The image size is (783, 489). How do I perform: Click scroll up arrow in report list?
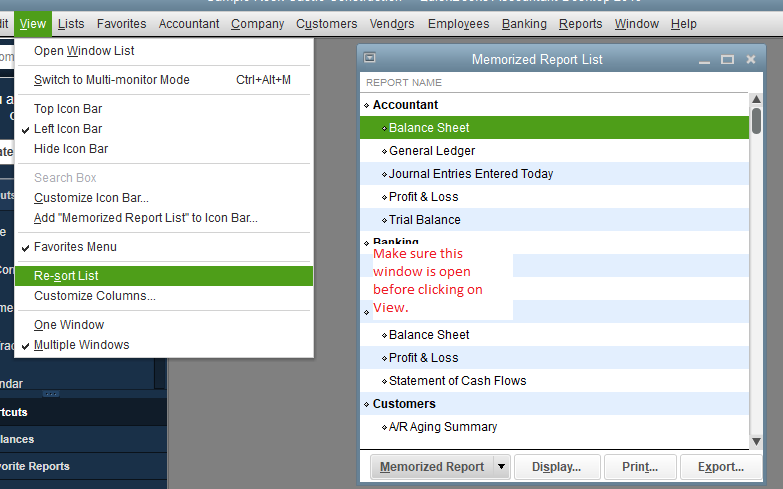pyautogui.click(x=756, y=99)
